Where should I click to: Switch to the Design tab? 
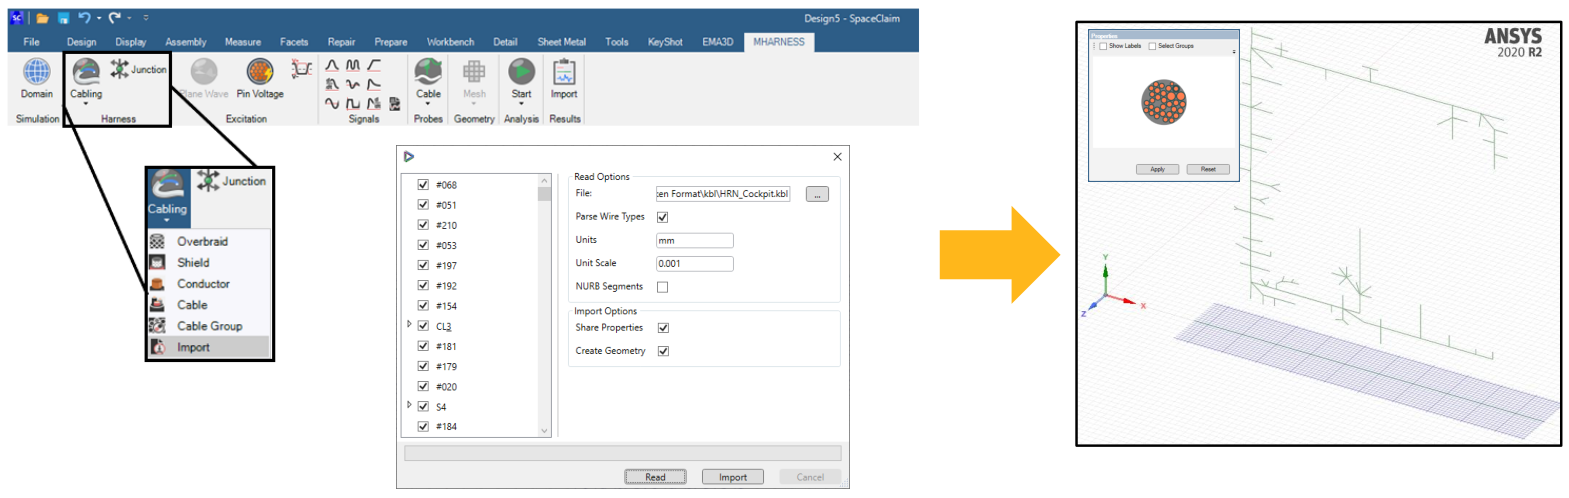click(82, 42)
